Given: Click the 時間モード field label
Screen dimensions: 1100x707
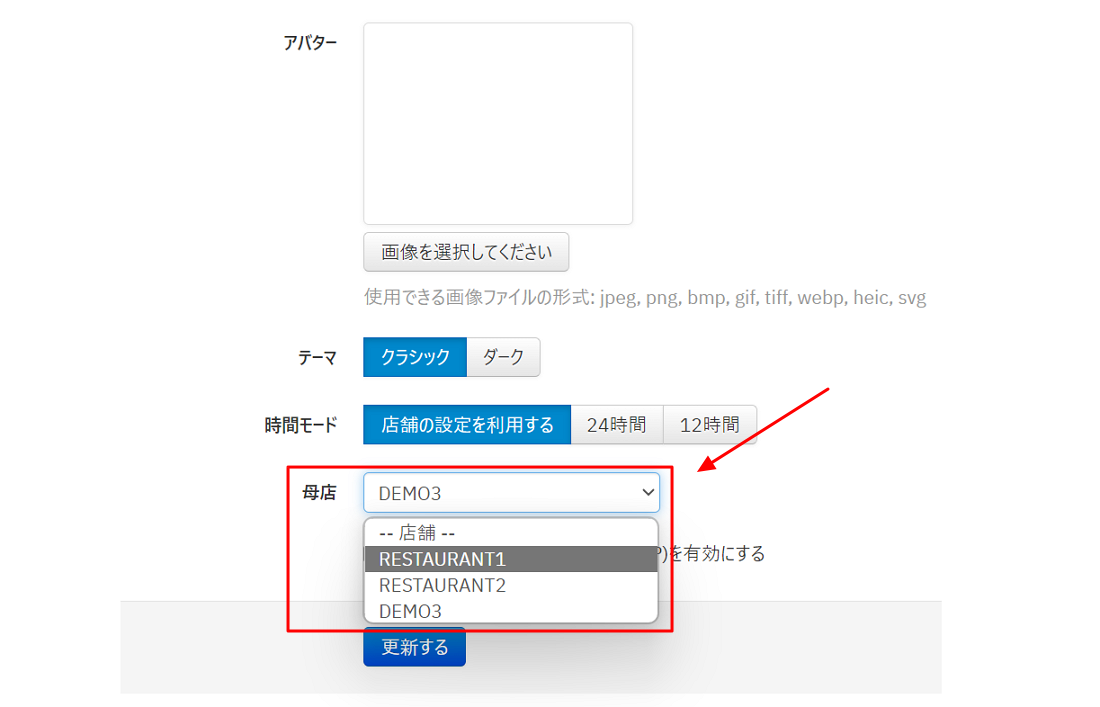Looking at the screenshot, I should click(x=301, y=425).
